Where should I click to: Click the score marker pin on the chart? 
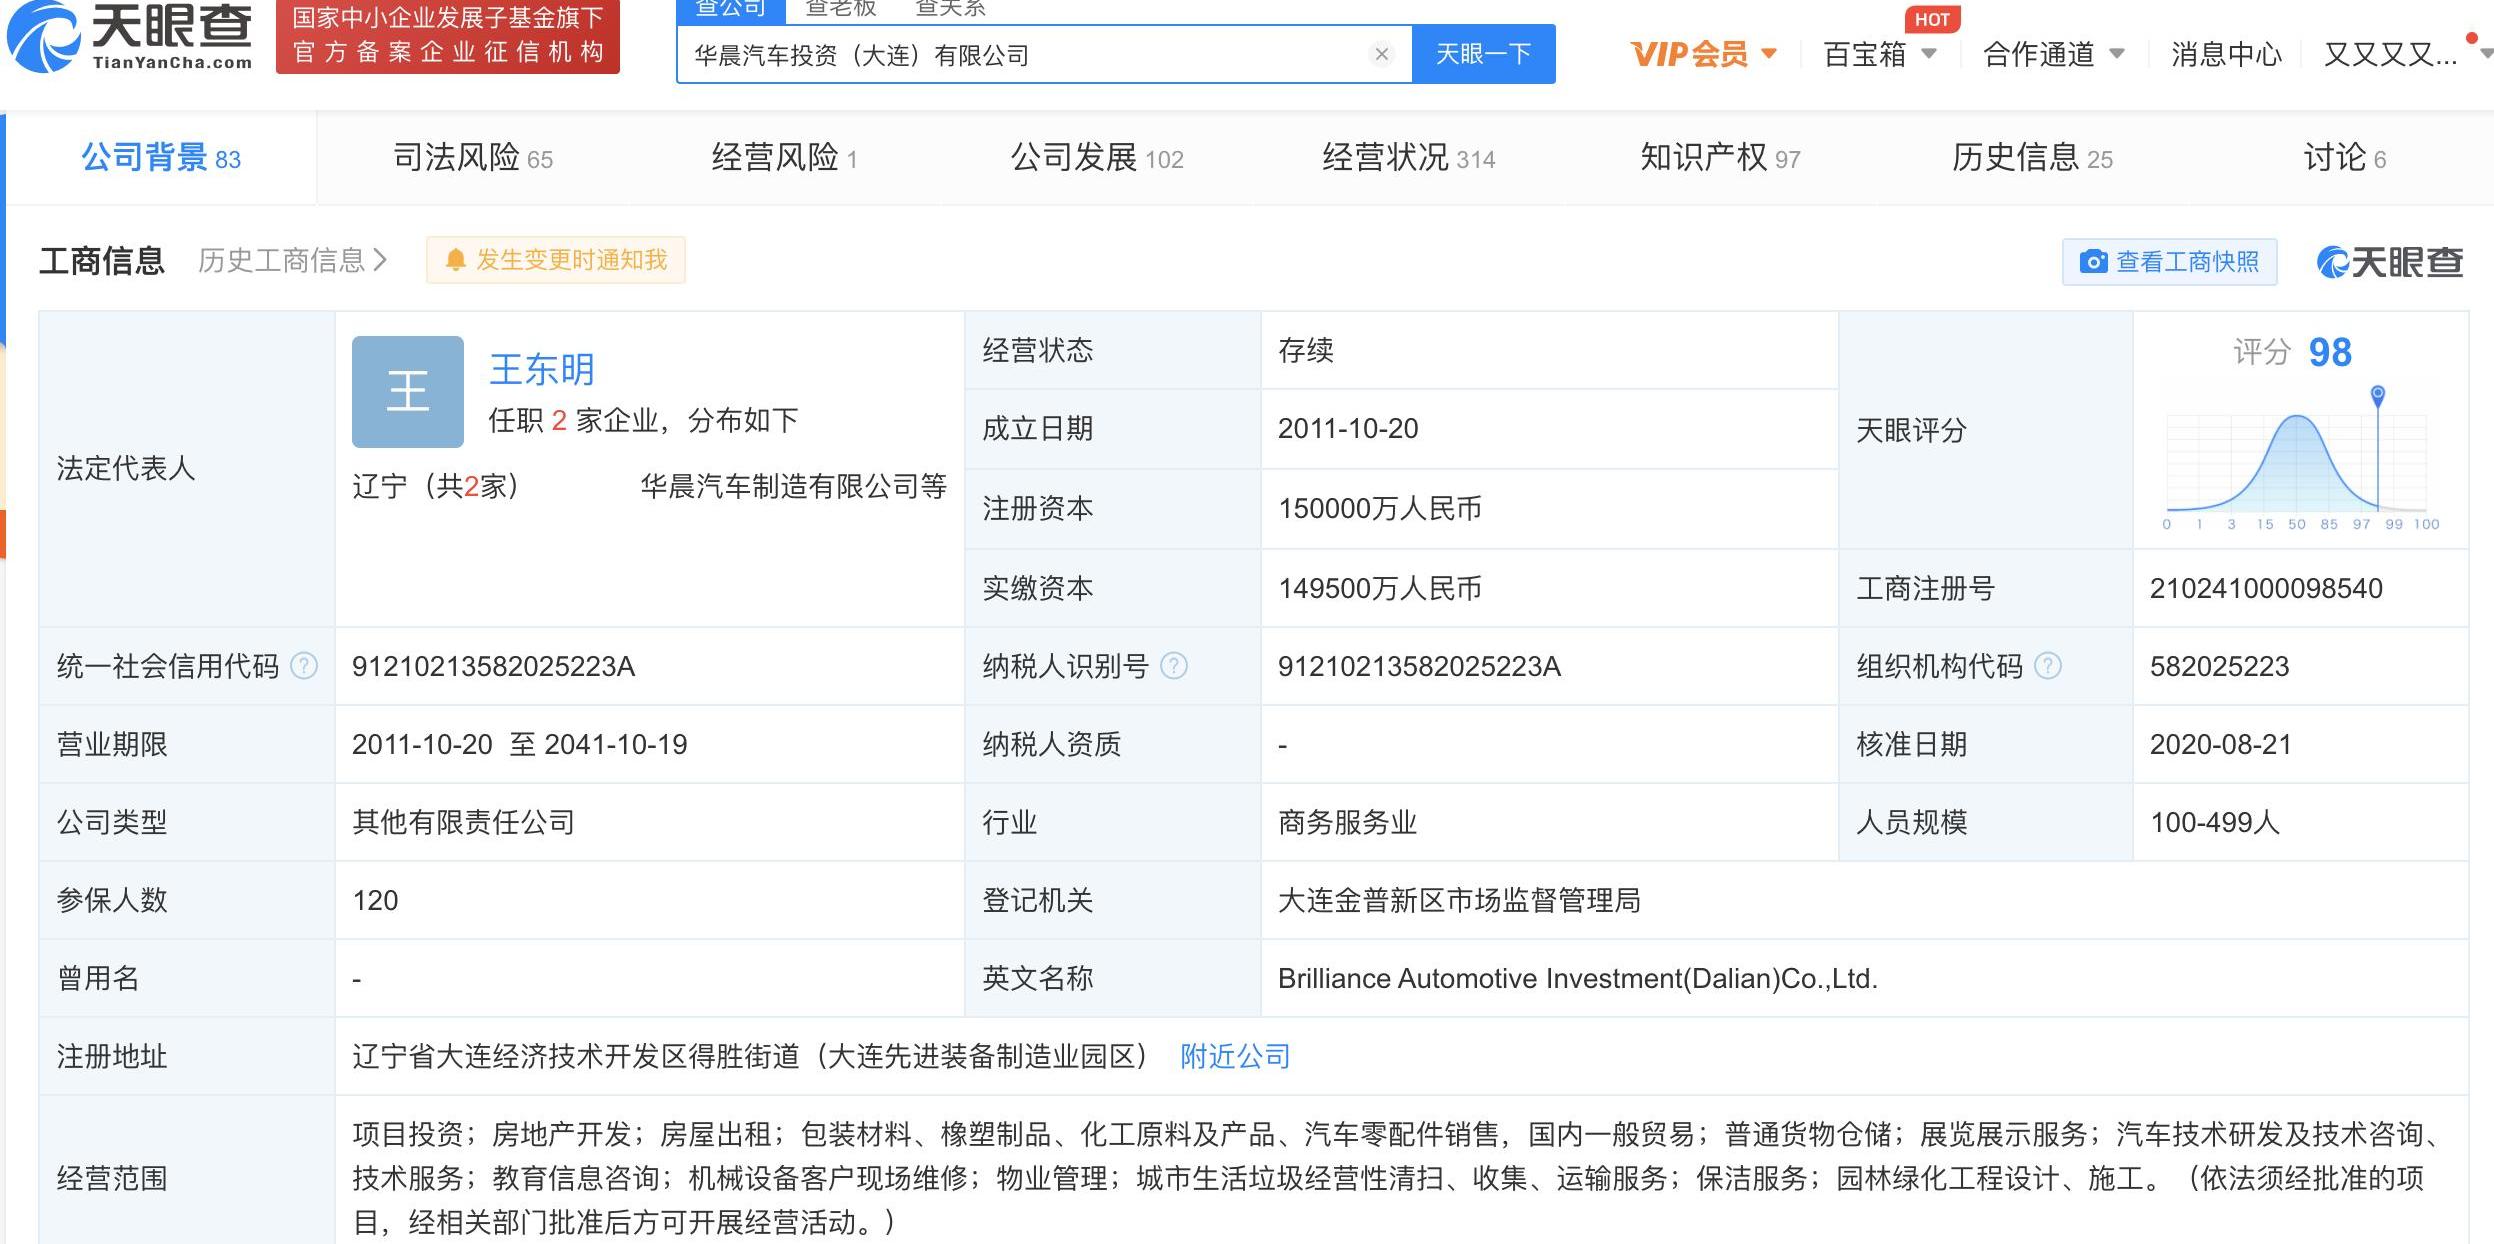(x=2378, y=395)
